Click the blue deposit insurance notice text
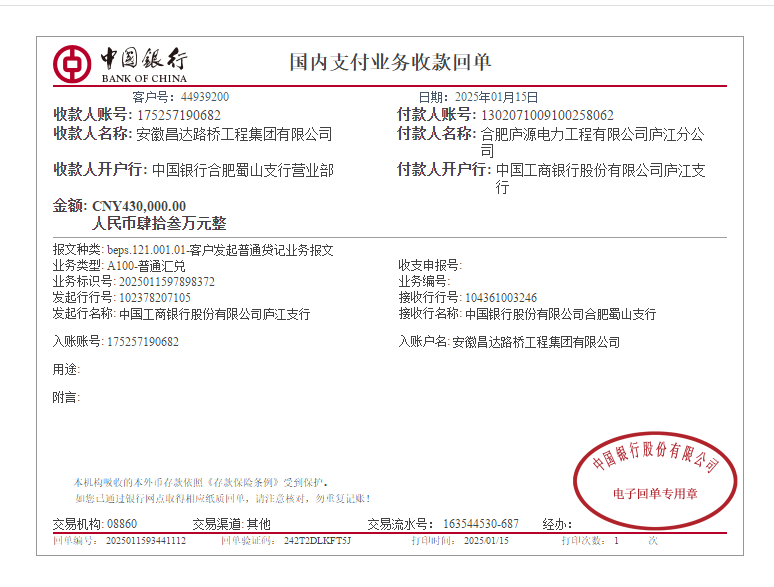 coord(200,482)
